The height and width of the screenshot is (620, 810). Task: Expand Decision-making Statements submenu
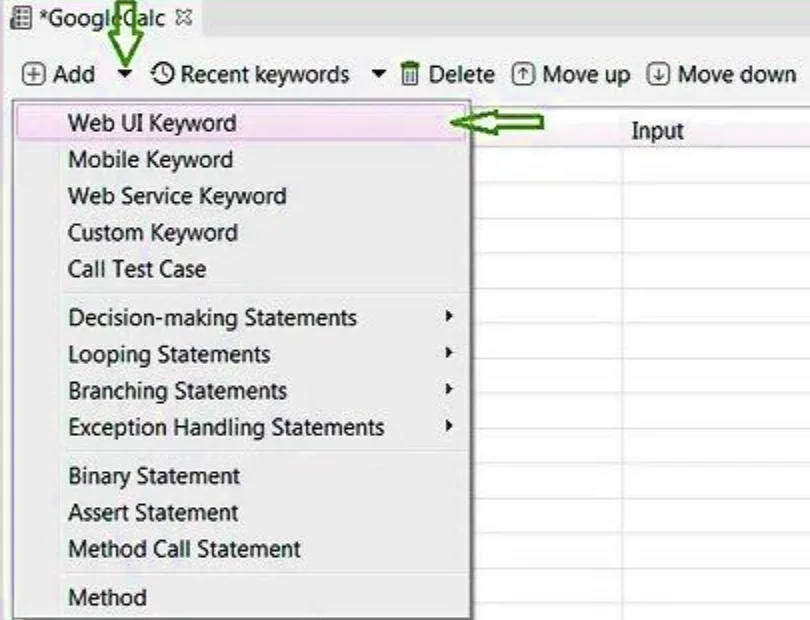(212, 318)
